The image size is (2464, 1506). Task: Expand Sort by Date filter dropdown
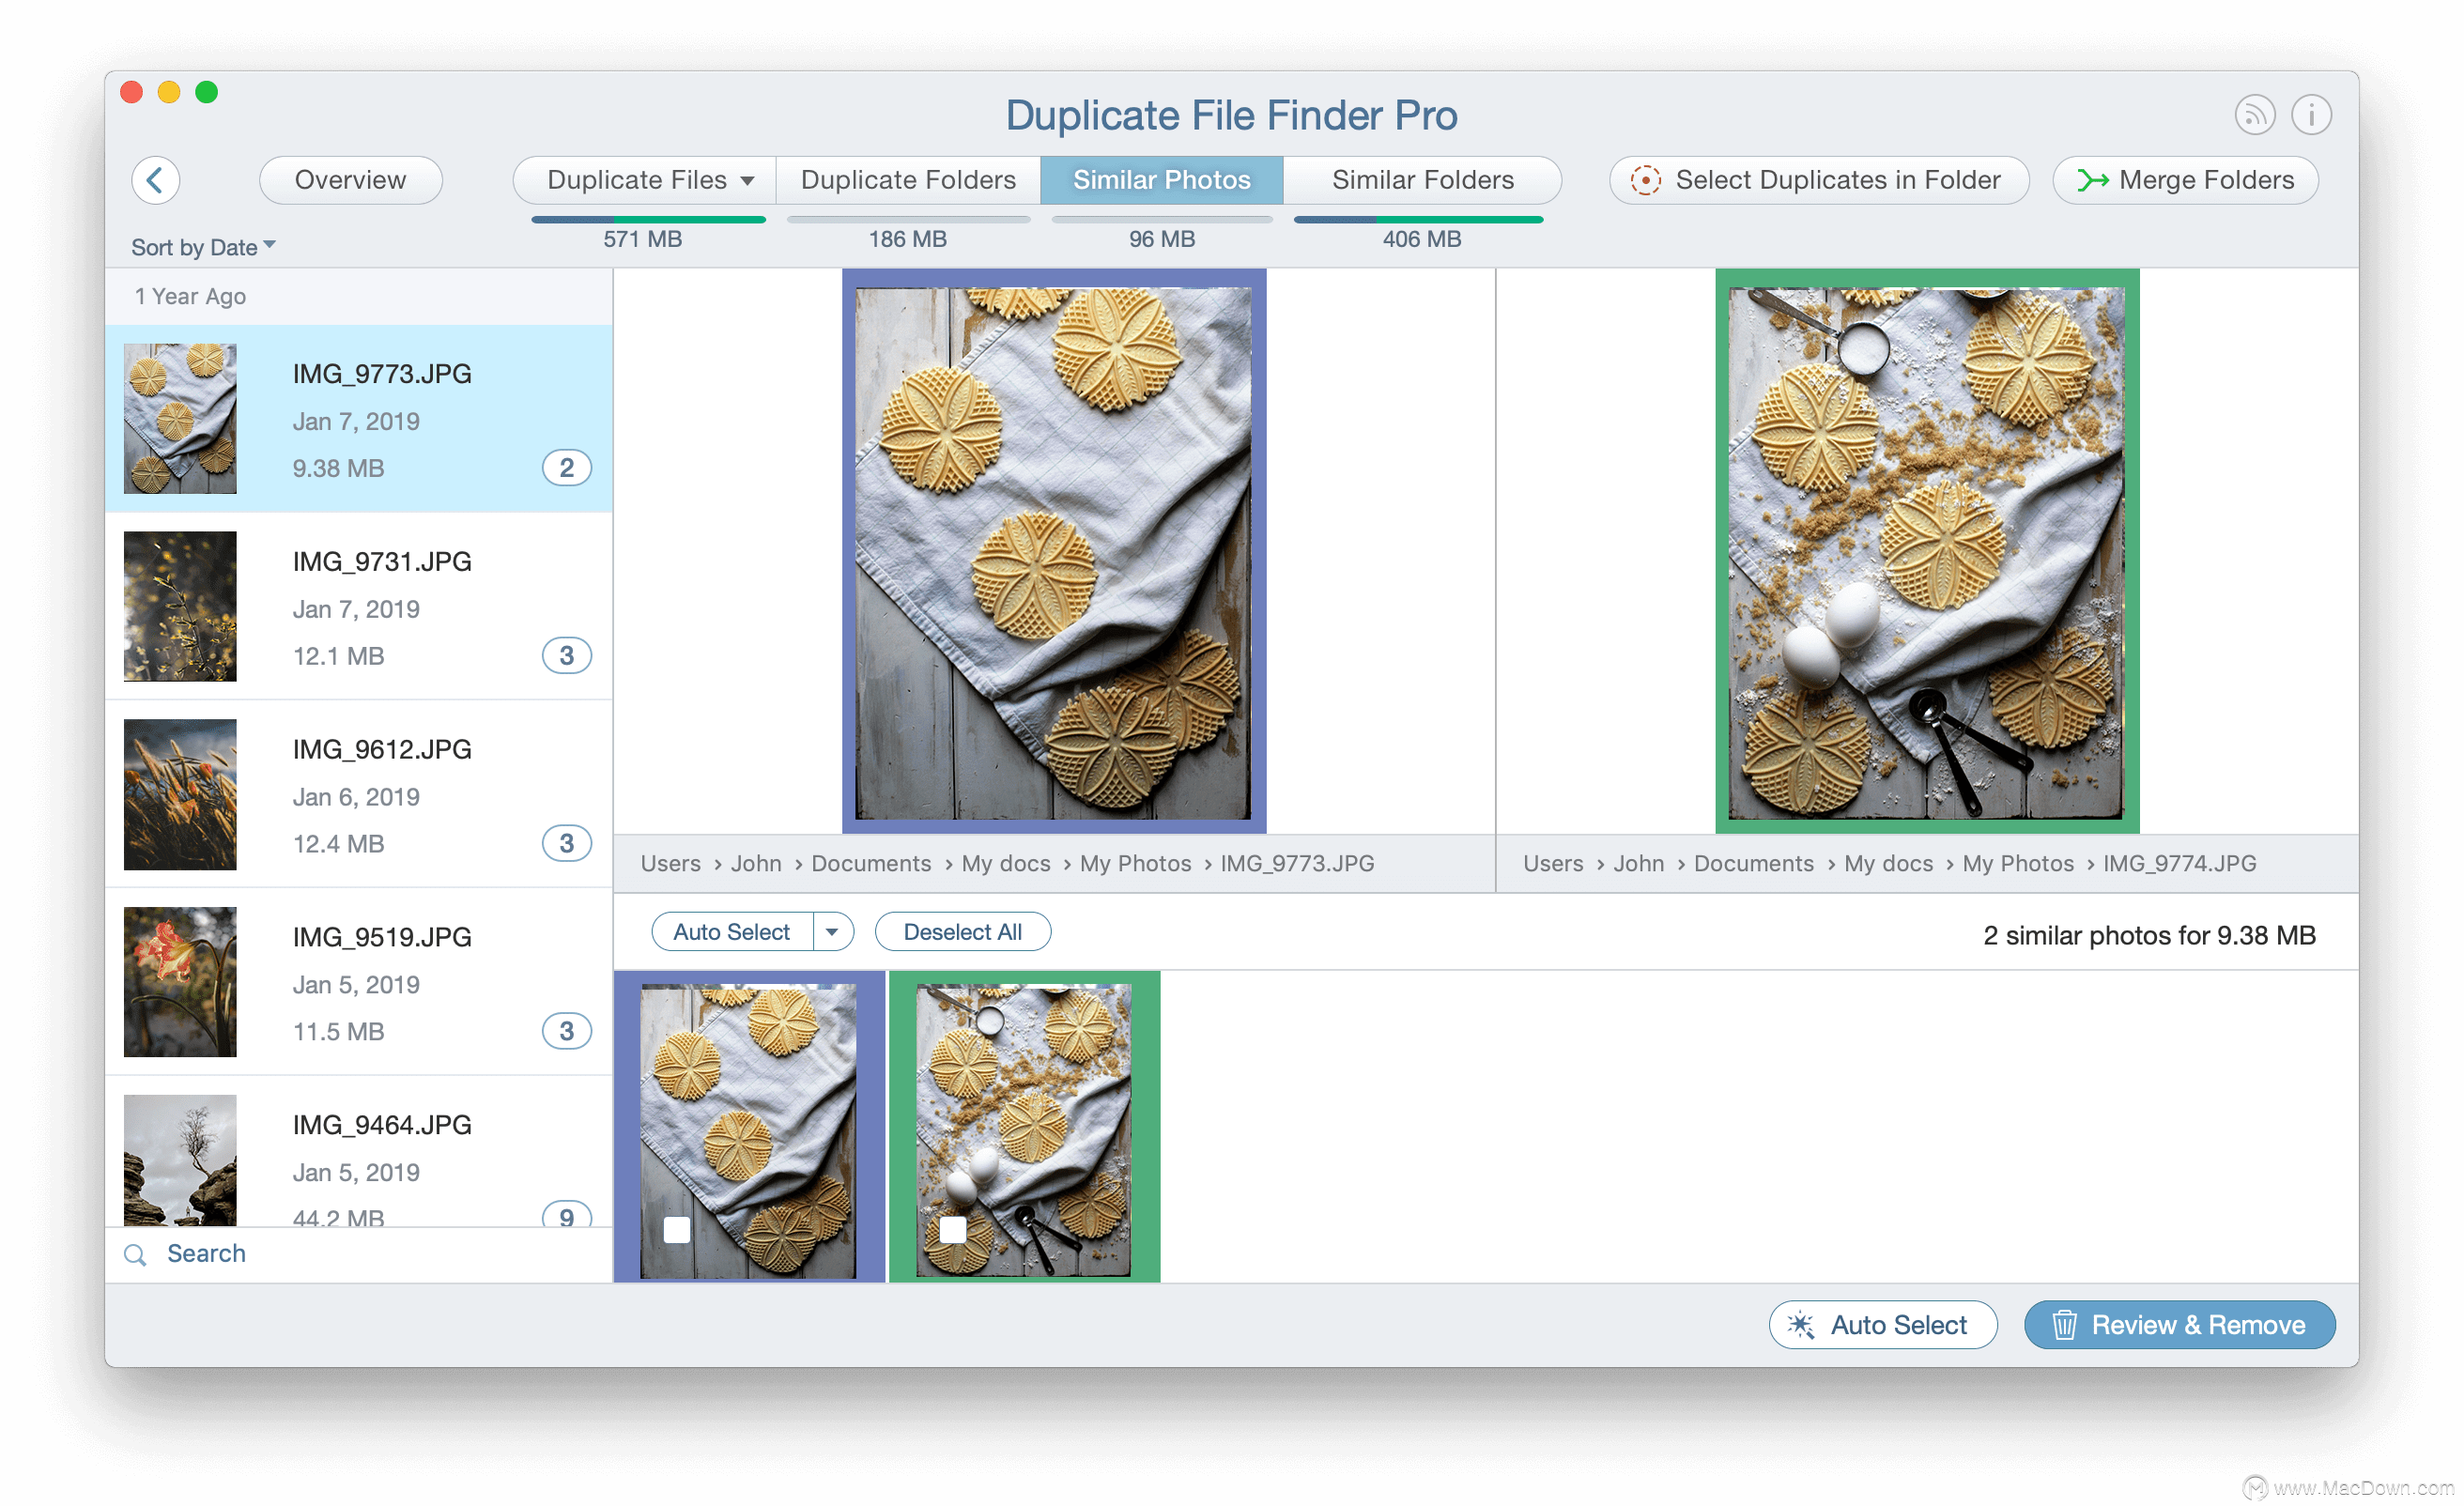click(x=201, y=246)
